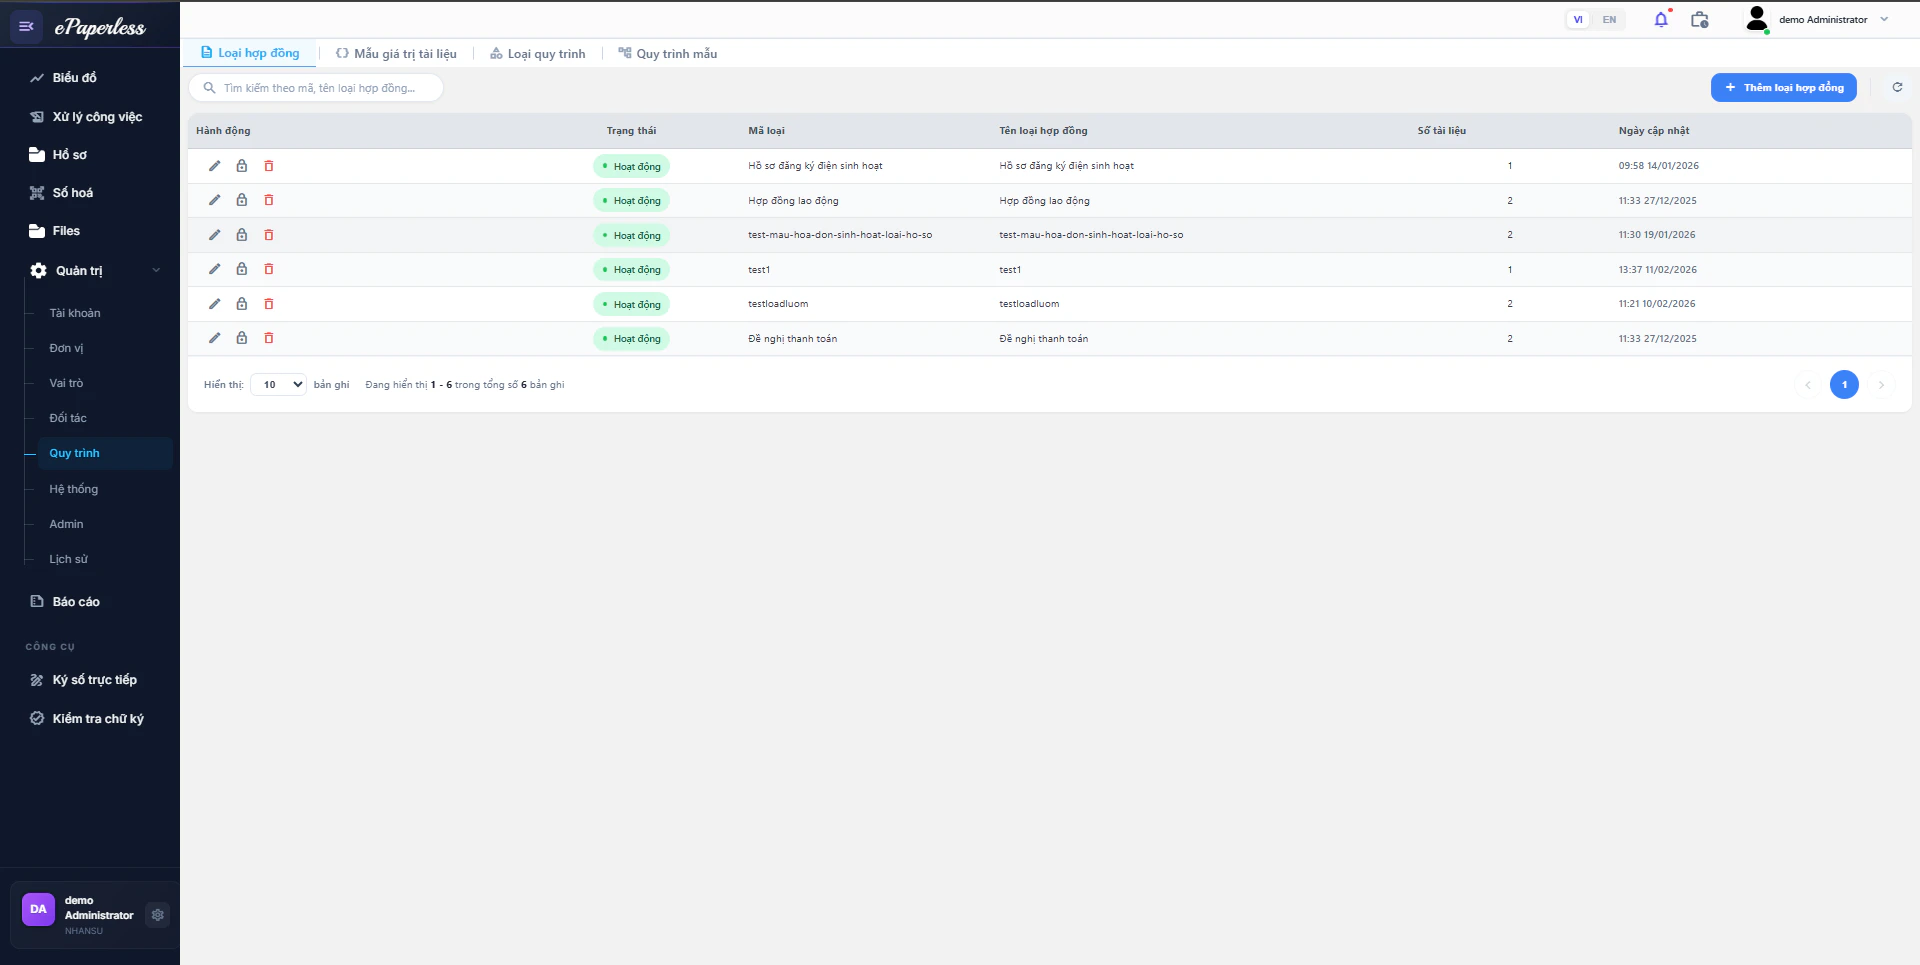
Task: Collapse the sidebar with the hamburger icon
Action: [x=27, y=26]
